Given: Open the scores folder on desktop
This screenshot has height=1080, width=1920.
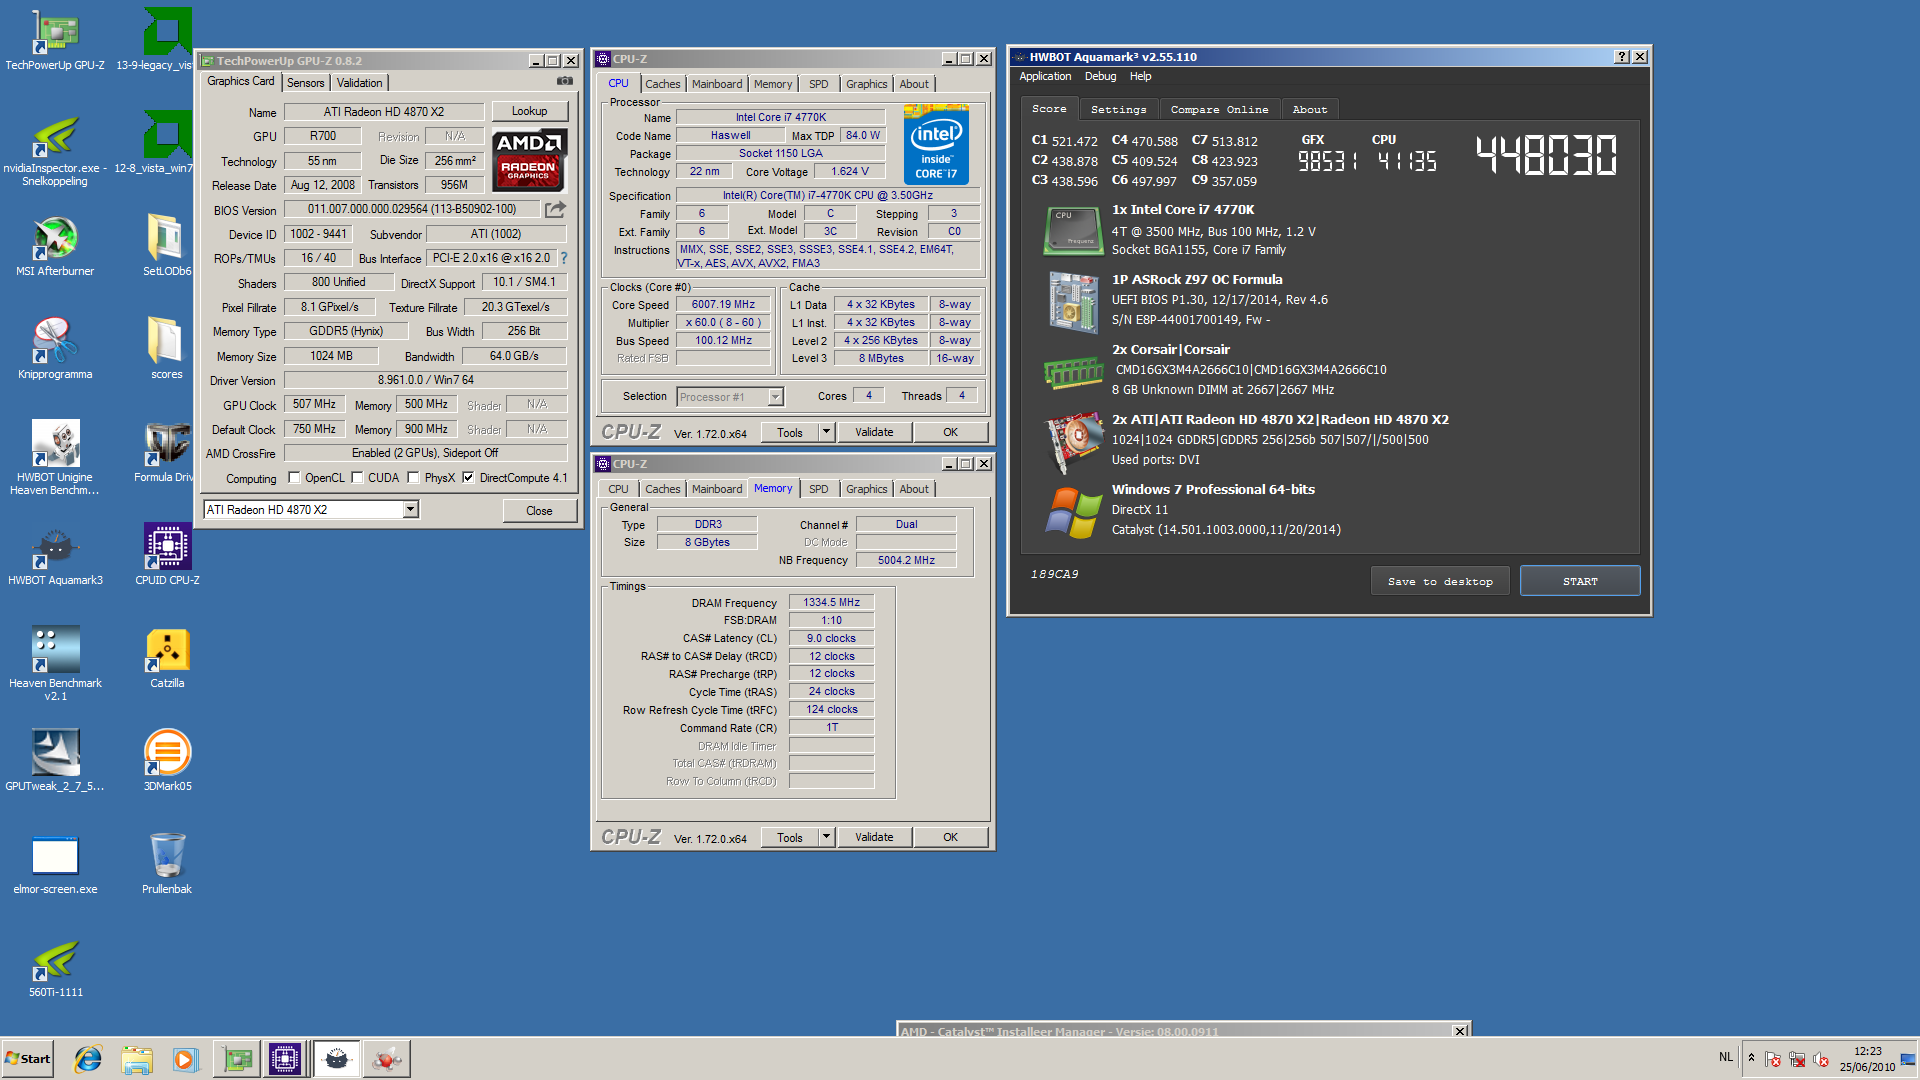Looking at the screenshot, I should click(166, 349).
